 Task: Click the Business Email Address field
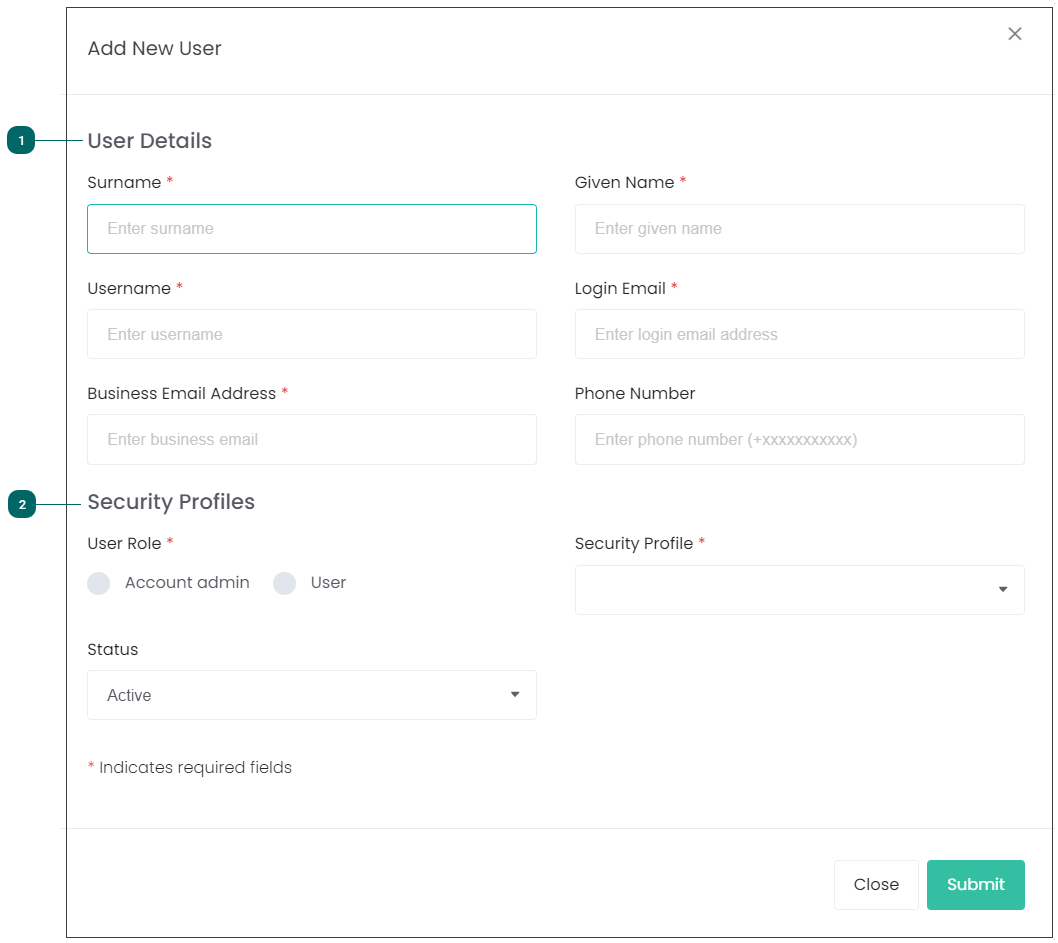pos(312,439)
